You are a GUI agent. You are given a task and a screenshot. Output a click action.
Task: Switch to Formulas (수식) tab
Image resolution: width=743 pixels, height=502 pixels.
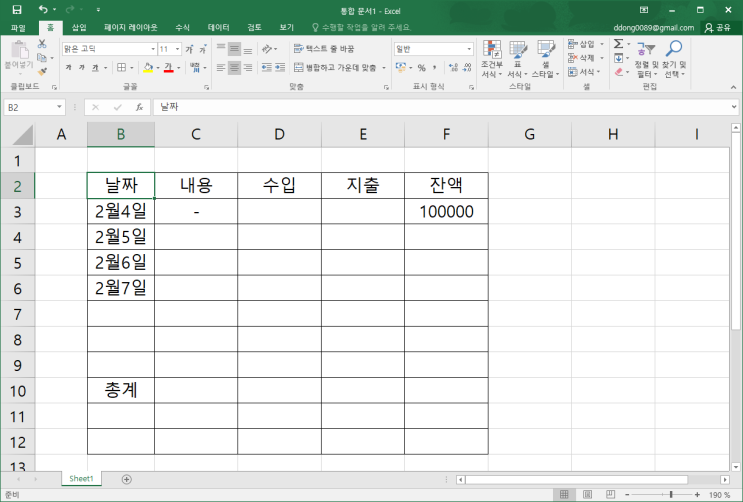point(182,27)
